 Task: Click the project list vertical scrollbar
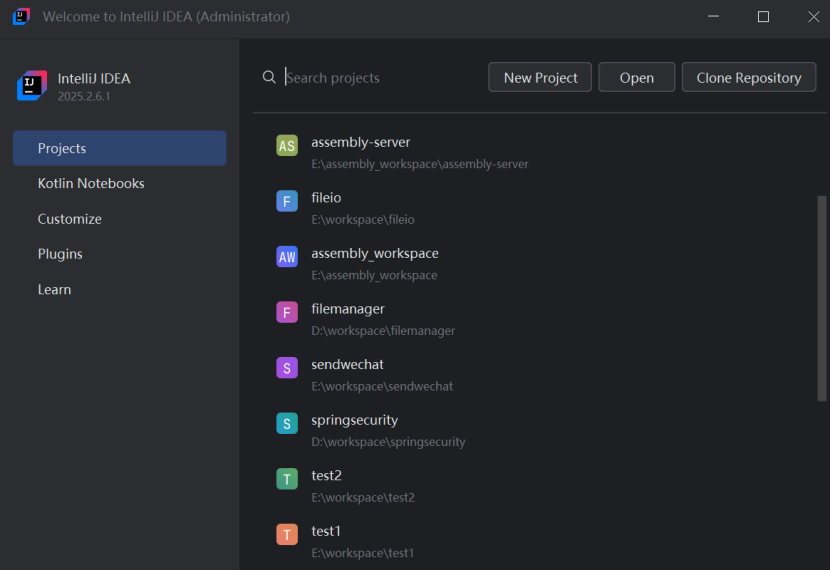coord(822,298)
